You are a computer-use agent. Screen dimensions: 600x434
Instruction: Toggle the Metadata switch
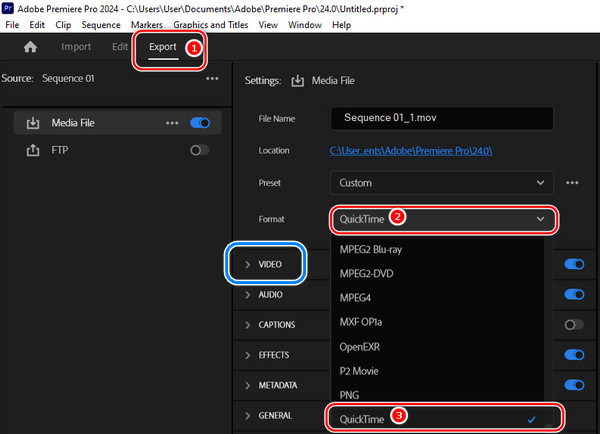[574, 385]
